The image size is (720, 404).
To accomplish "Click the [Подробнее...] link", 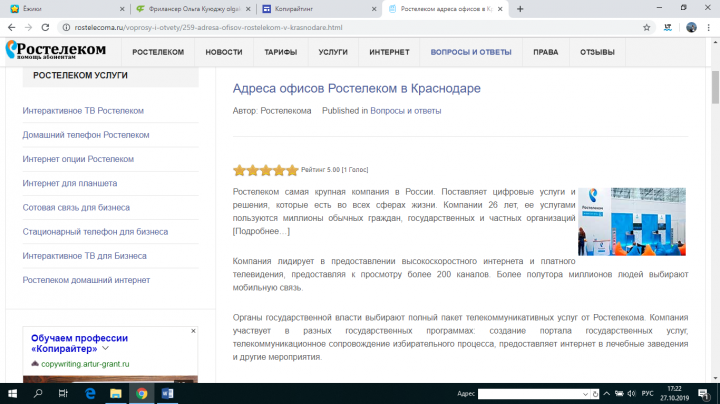I will [x=261, y=231].
